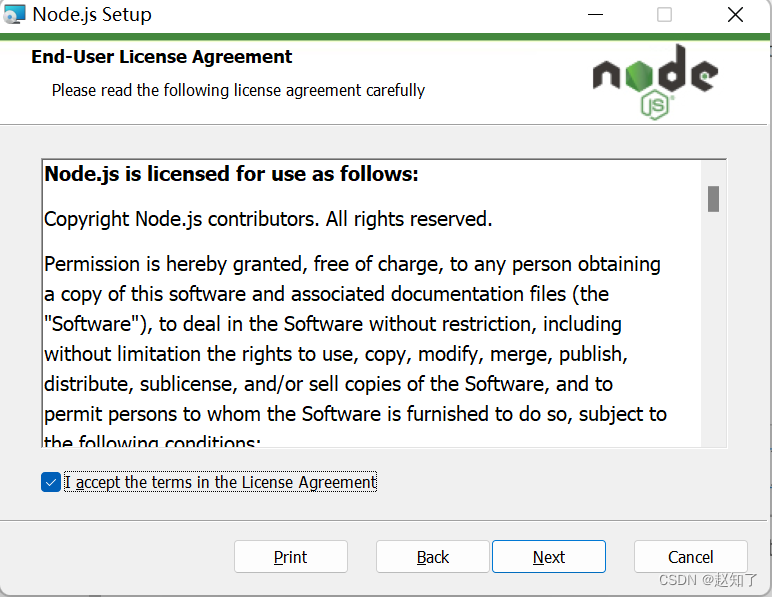
Task: Click the 'End-User License Agreement' header
Action: tap(162, 57)
